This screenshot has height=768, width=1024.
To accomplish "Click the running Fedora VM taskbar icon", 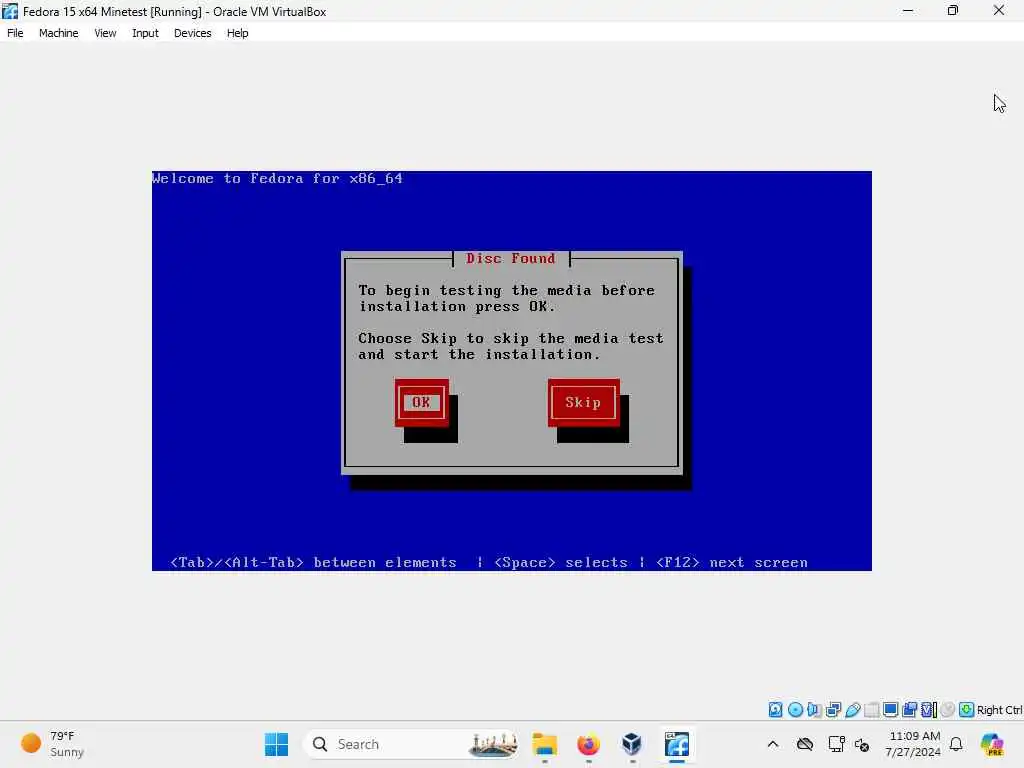I will [x=677, y=744].
